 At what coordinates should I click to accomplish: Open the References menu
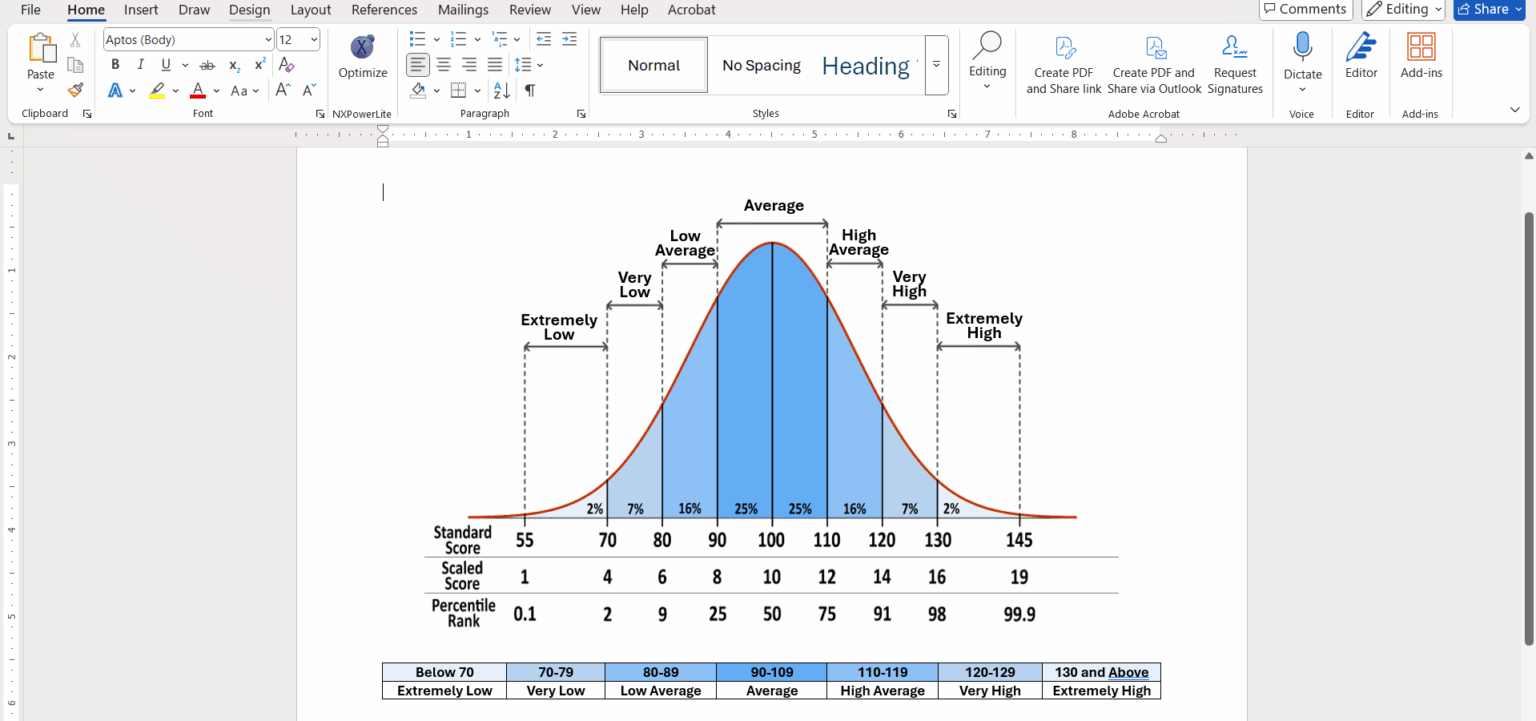tap(384, 10)
